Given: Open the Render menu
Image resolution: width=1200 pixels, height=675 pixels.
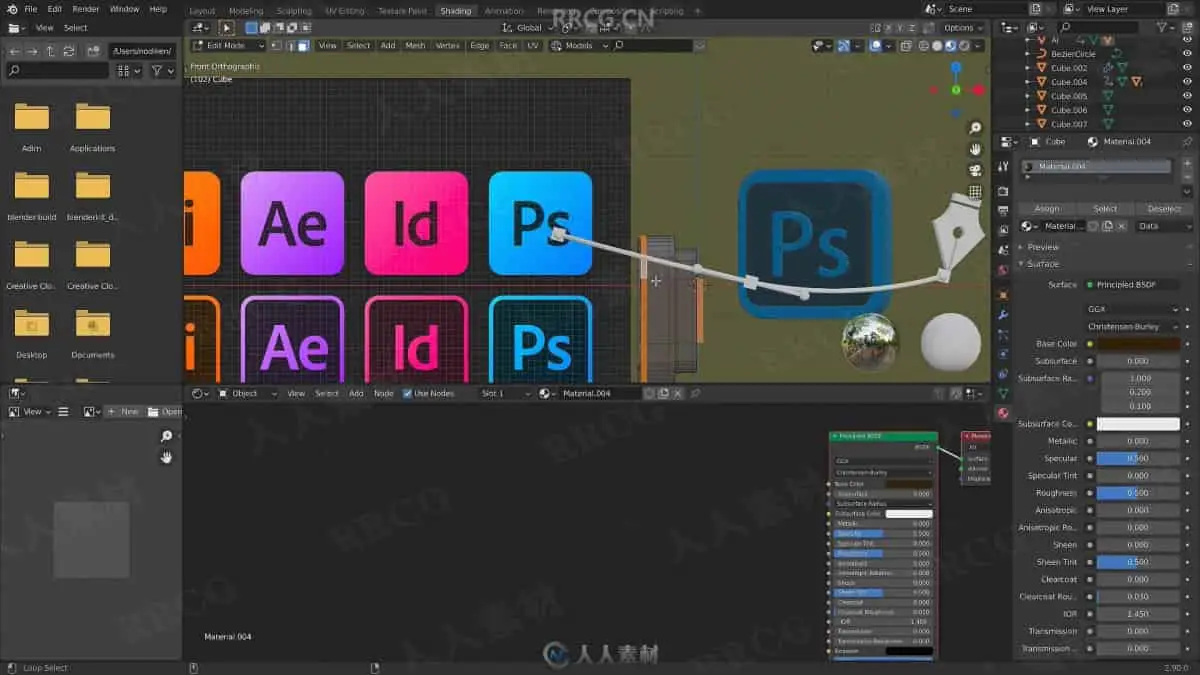Looking at the screenshot, I should pos(86,9).
